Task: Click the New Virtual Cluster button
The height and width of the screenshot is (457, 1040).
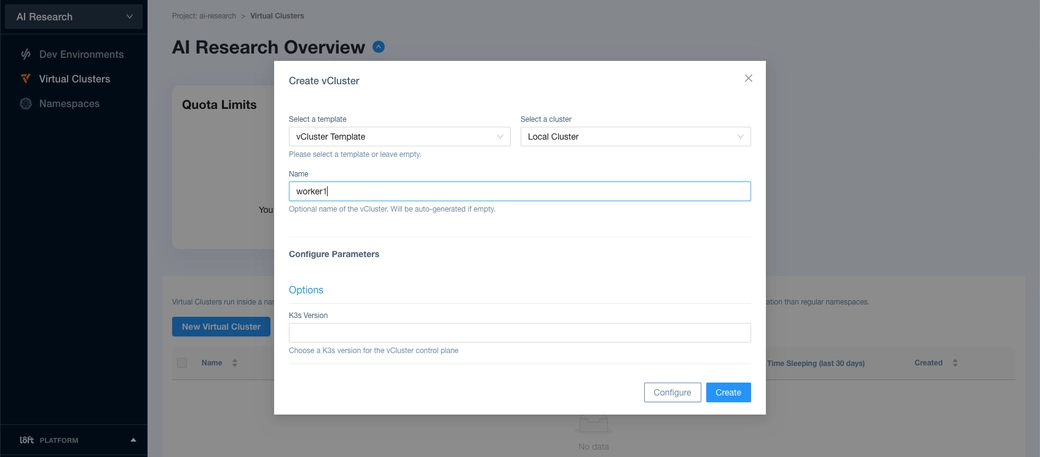Action: [221, 326]
